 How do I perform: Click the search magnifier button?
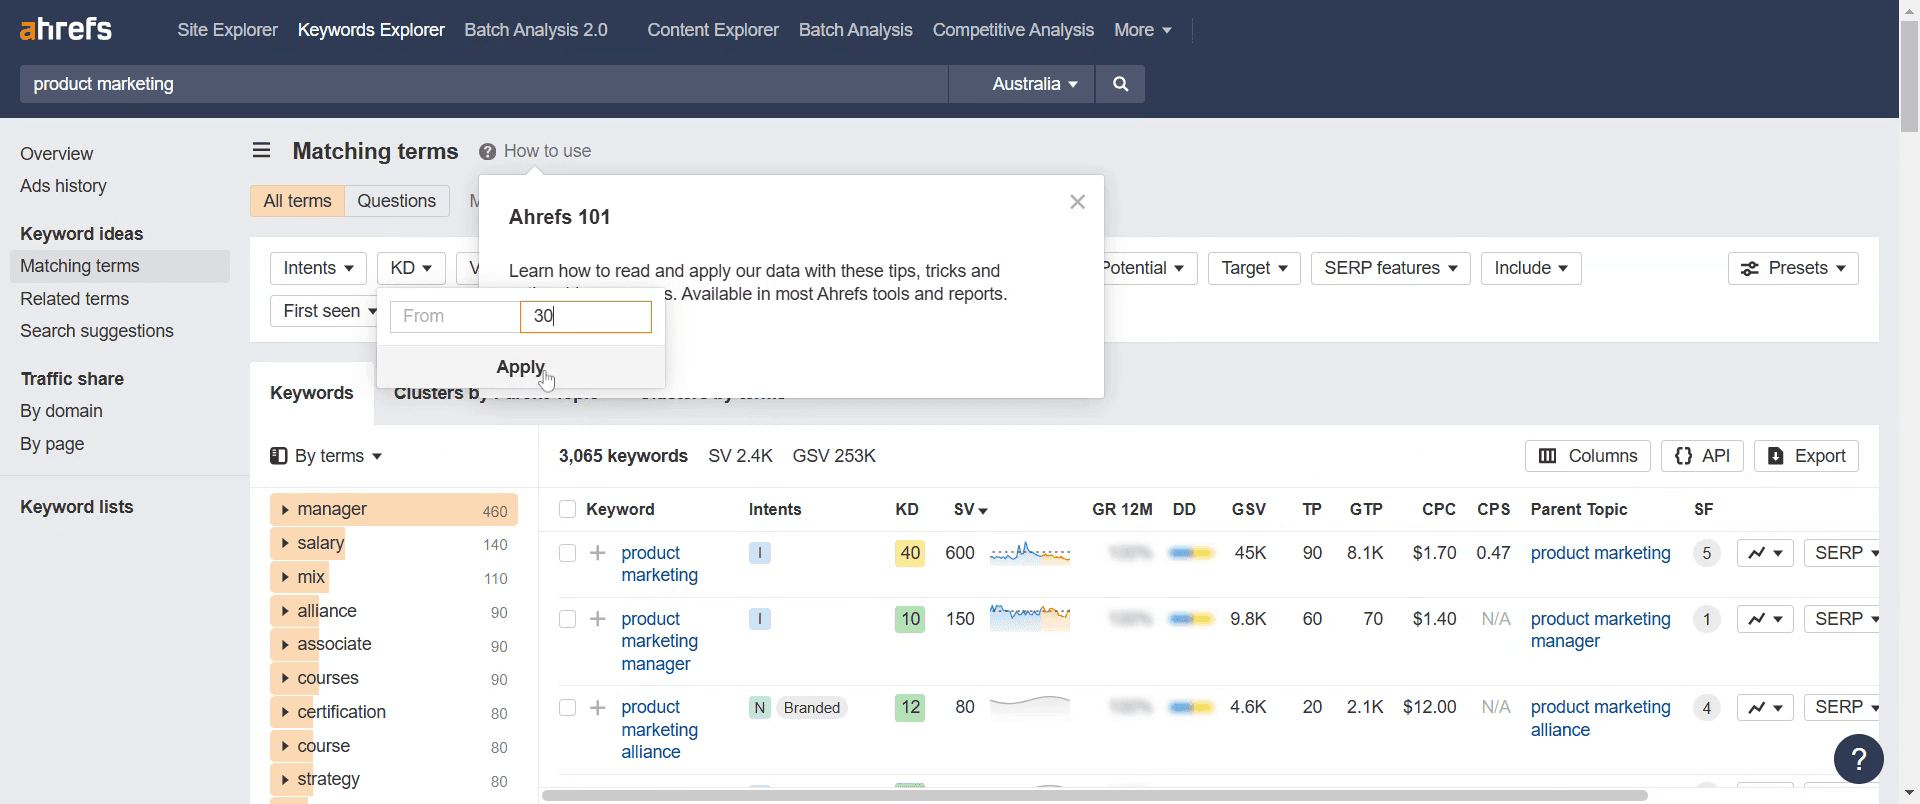pos(1120,84)
